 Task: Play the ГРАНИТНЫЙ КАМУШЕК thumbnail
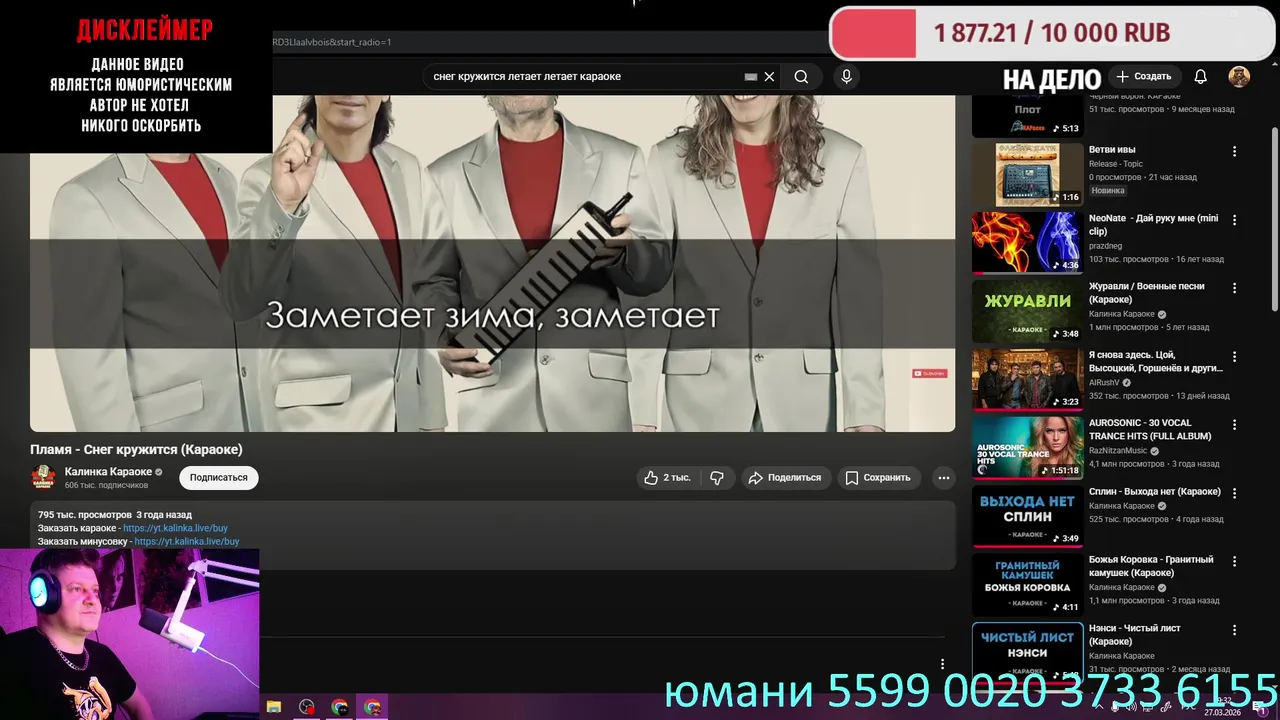coord(1027,584)
